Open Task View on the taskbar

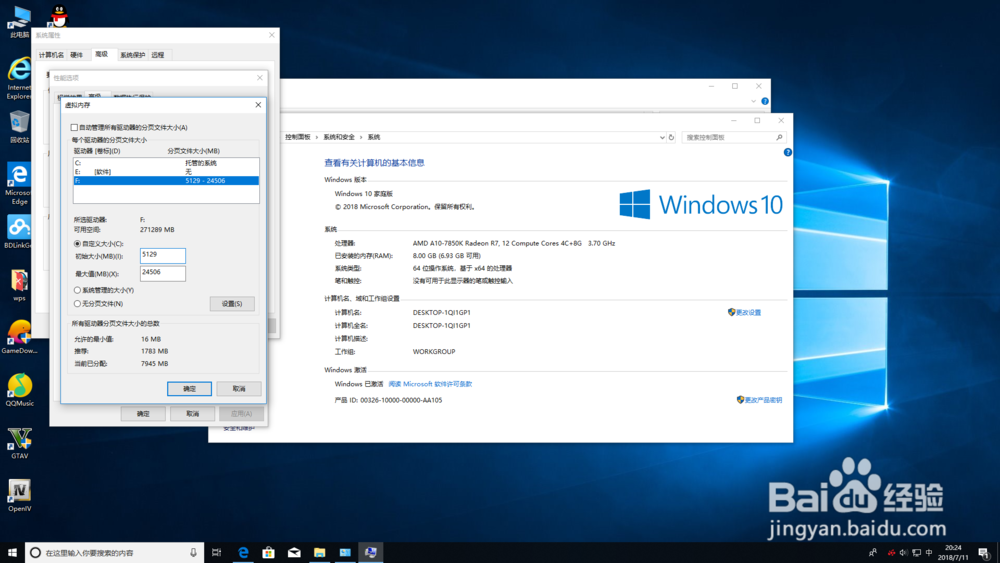(x=217, y=552)
